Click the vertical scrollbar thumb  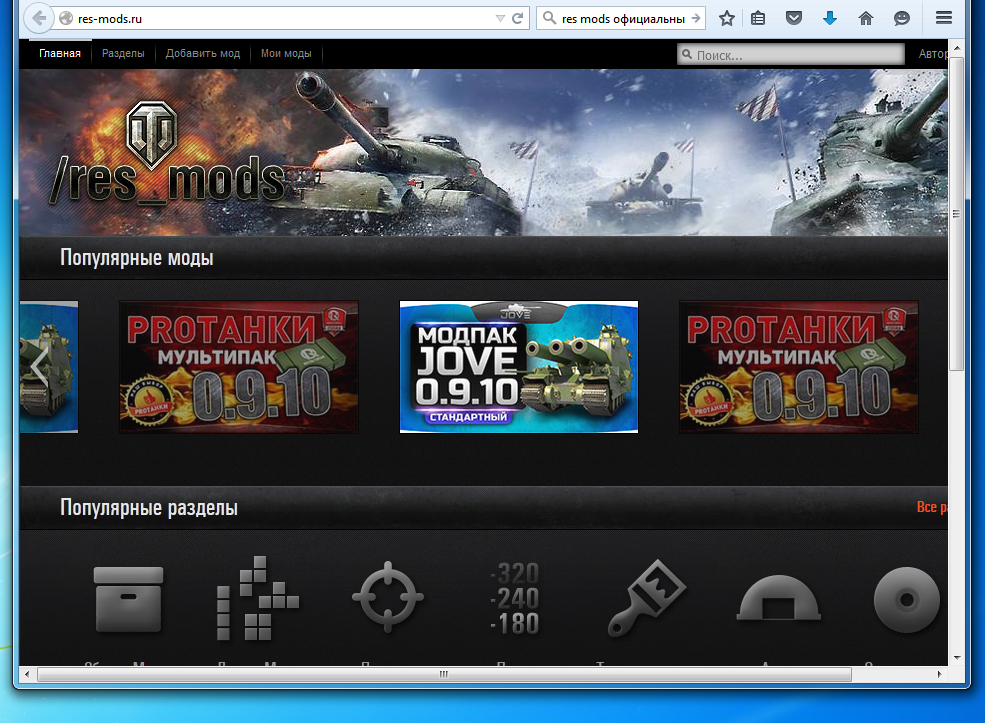click(956, 214)
